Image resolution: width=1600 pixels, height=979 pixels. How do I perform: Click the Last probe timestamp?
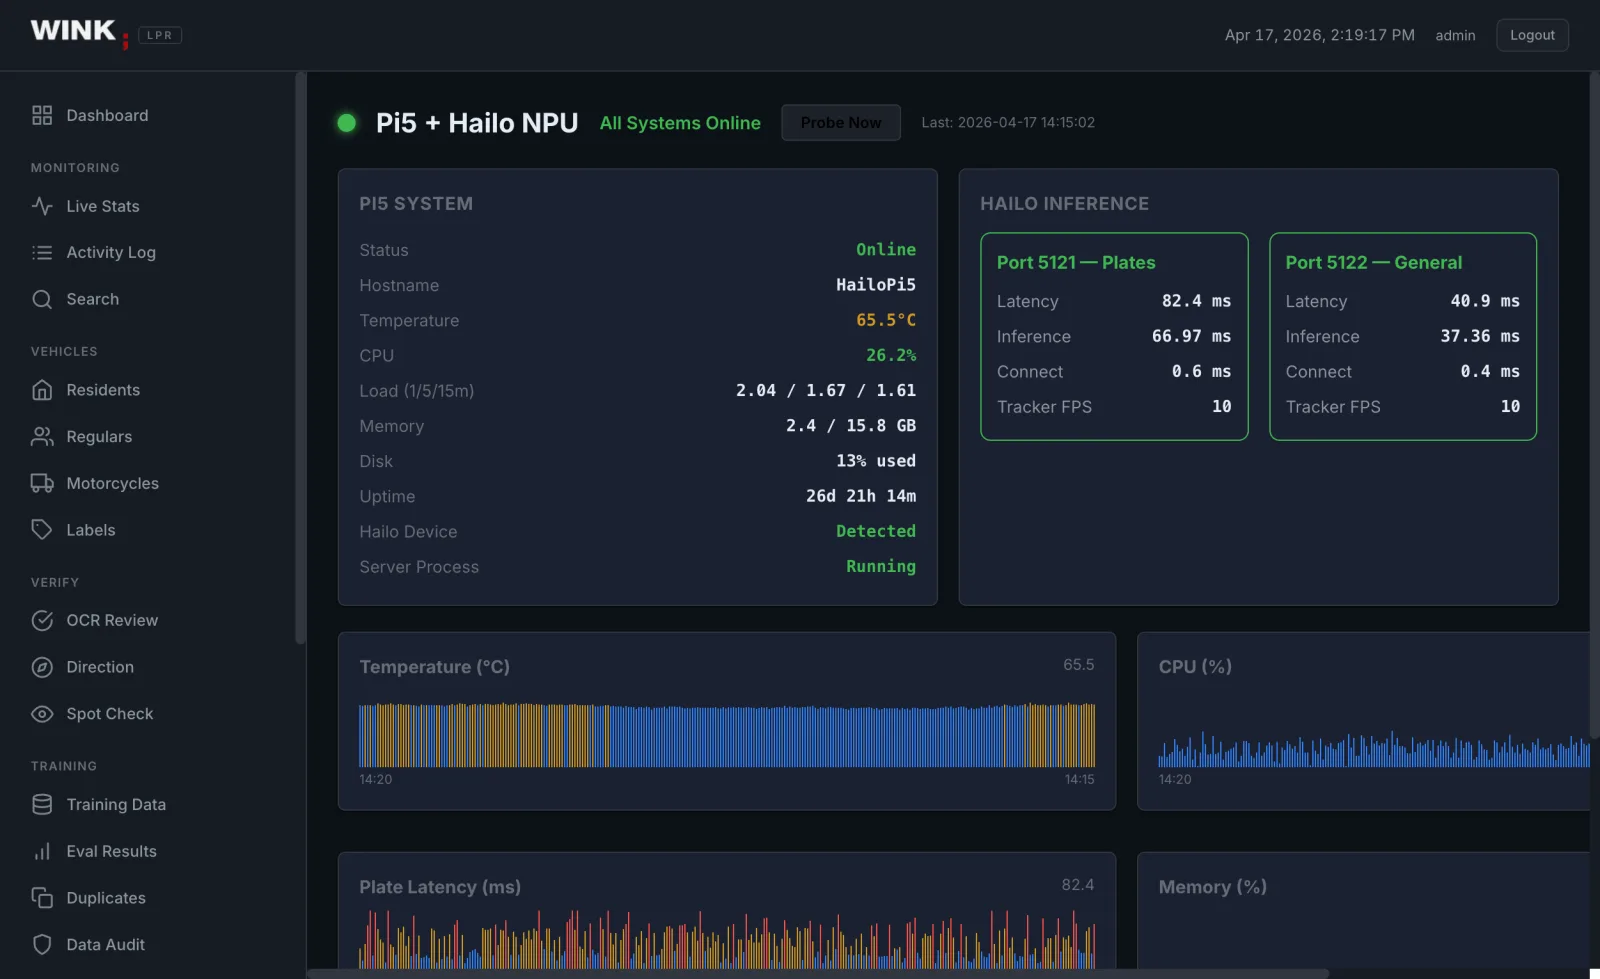point(1008,122)
